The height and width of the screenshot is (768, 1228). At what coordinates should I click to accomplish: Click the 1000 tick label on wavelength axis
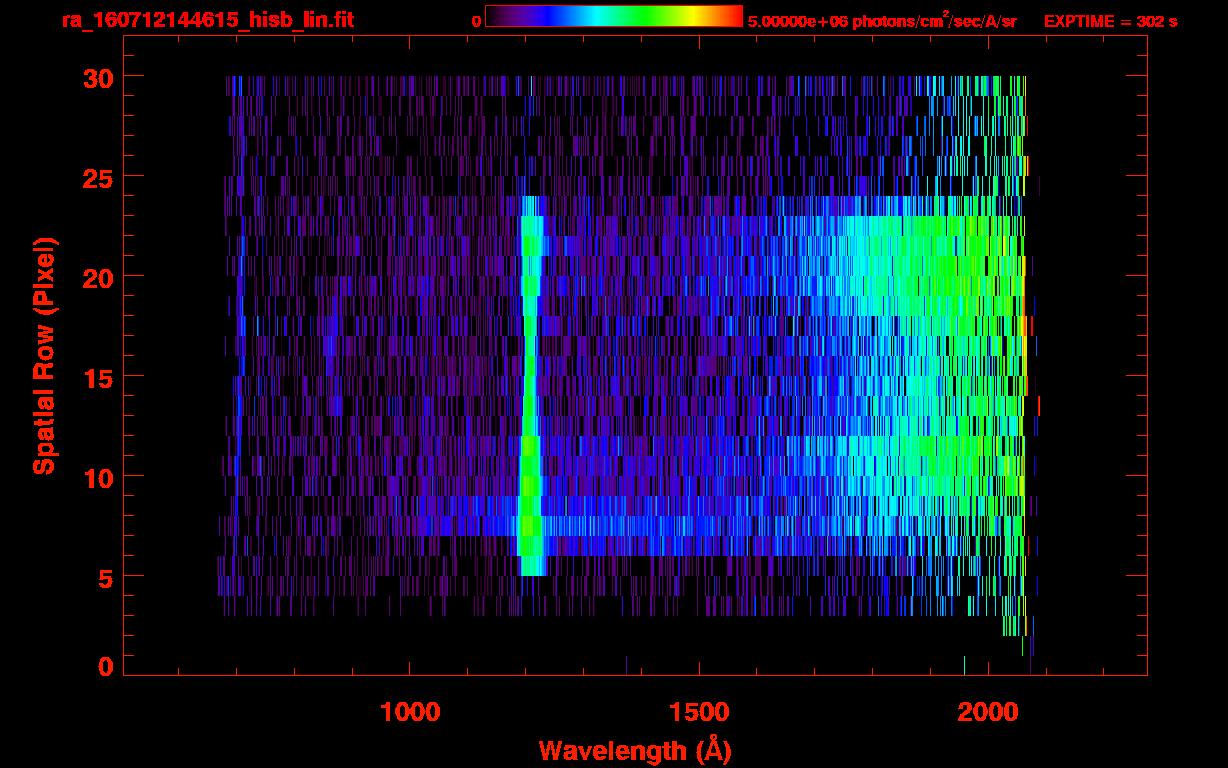coord(410,712)
